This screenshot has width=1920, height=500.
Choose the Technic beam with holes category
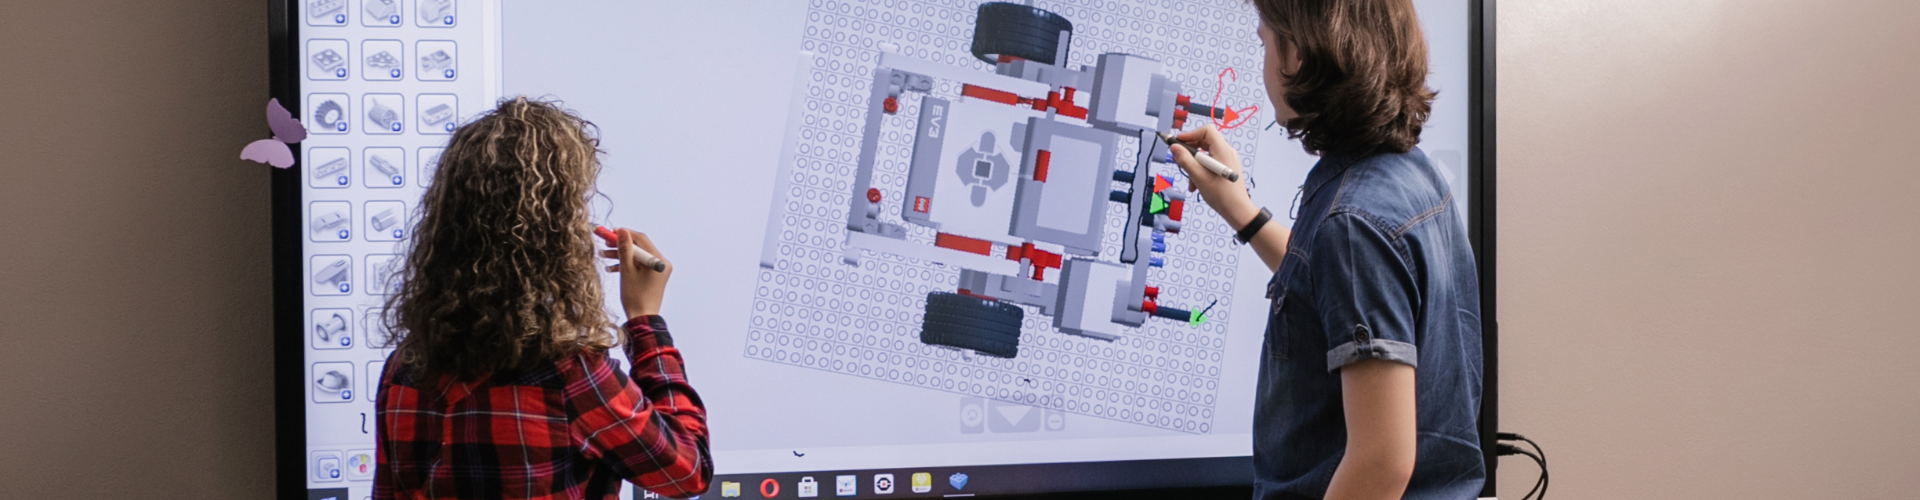click(328, 168)
